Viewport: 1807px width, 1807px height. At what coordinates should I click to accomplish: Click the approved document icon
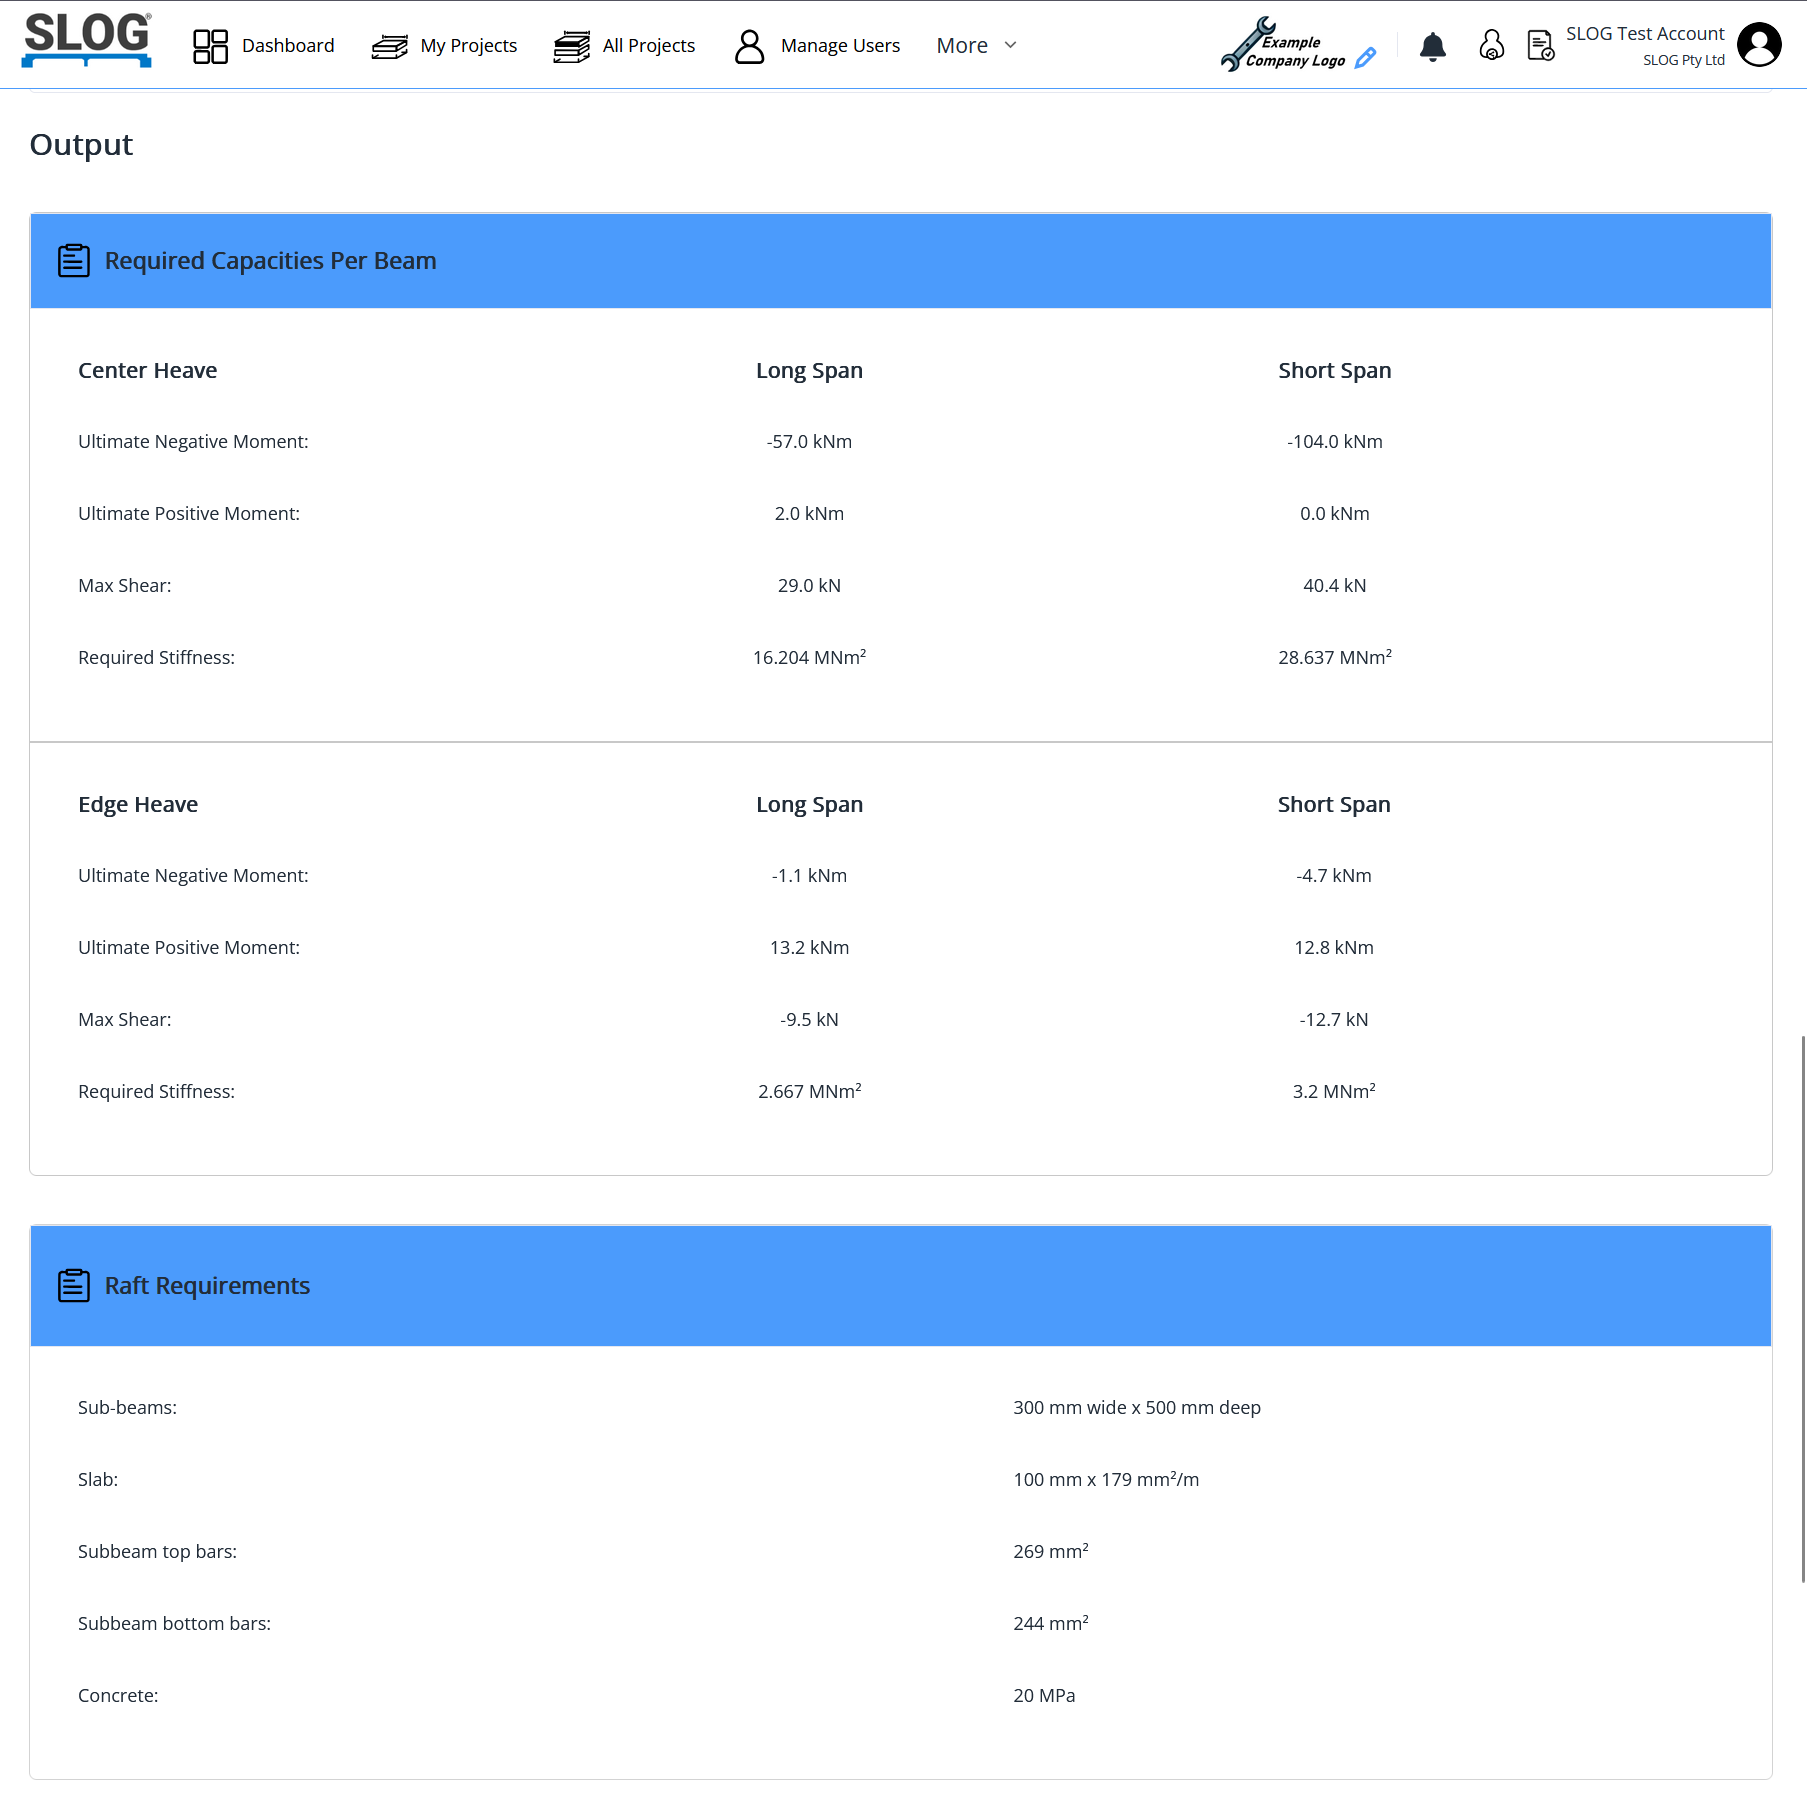(1540, 46)
